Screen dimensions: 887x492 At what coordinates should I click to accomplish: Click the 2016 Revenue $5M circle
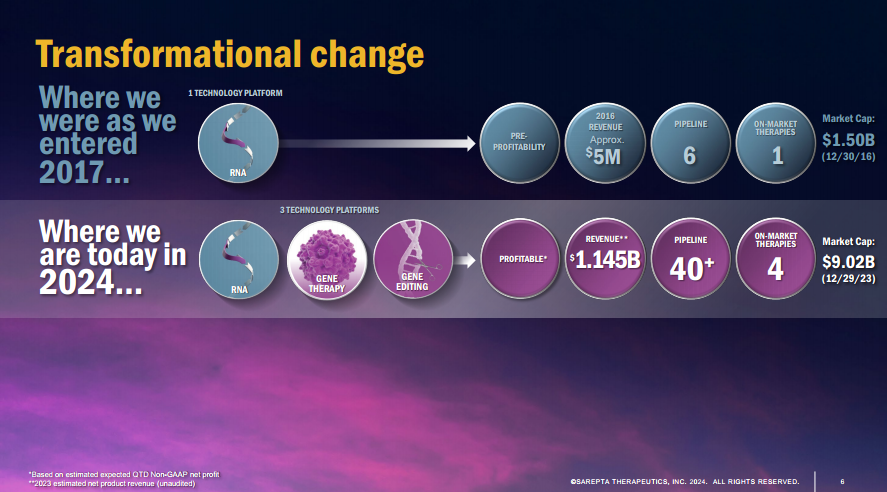pos(605,143)
